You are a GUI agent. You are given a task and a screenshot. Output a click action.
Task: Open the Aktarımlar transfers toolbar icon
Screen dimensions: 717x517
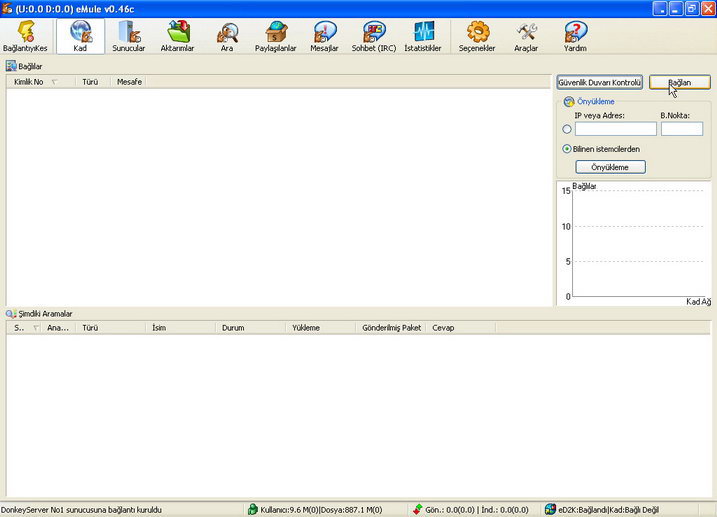point(177,36)
